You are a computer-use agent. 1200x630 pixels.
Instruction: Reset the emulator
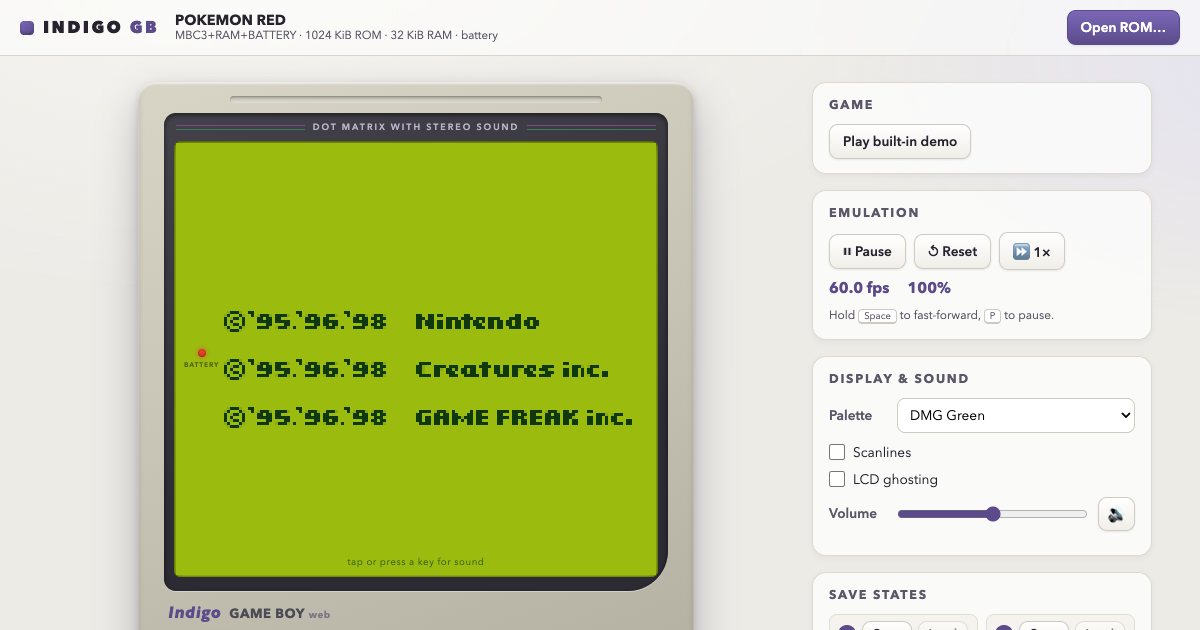coord(952,251)
